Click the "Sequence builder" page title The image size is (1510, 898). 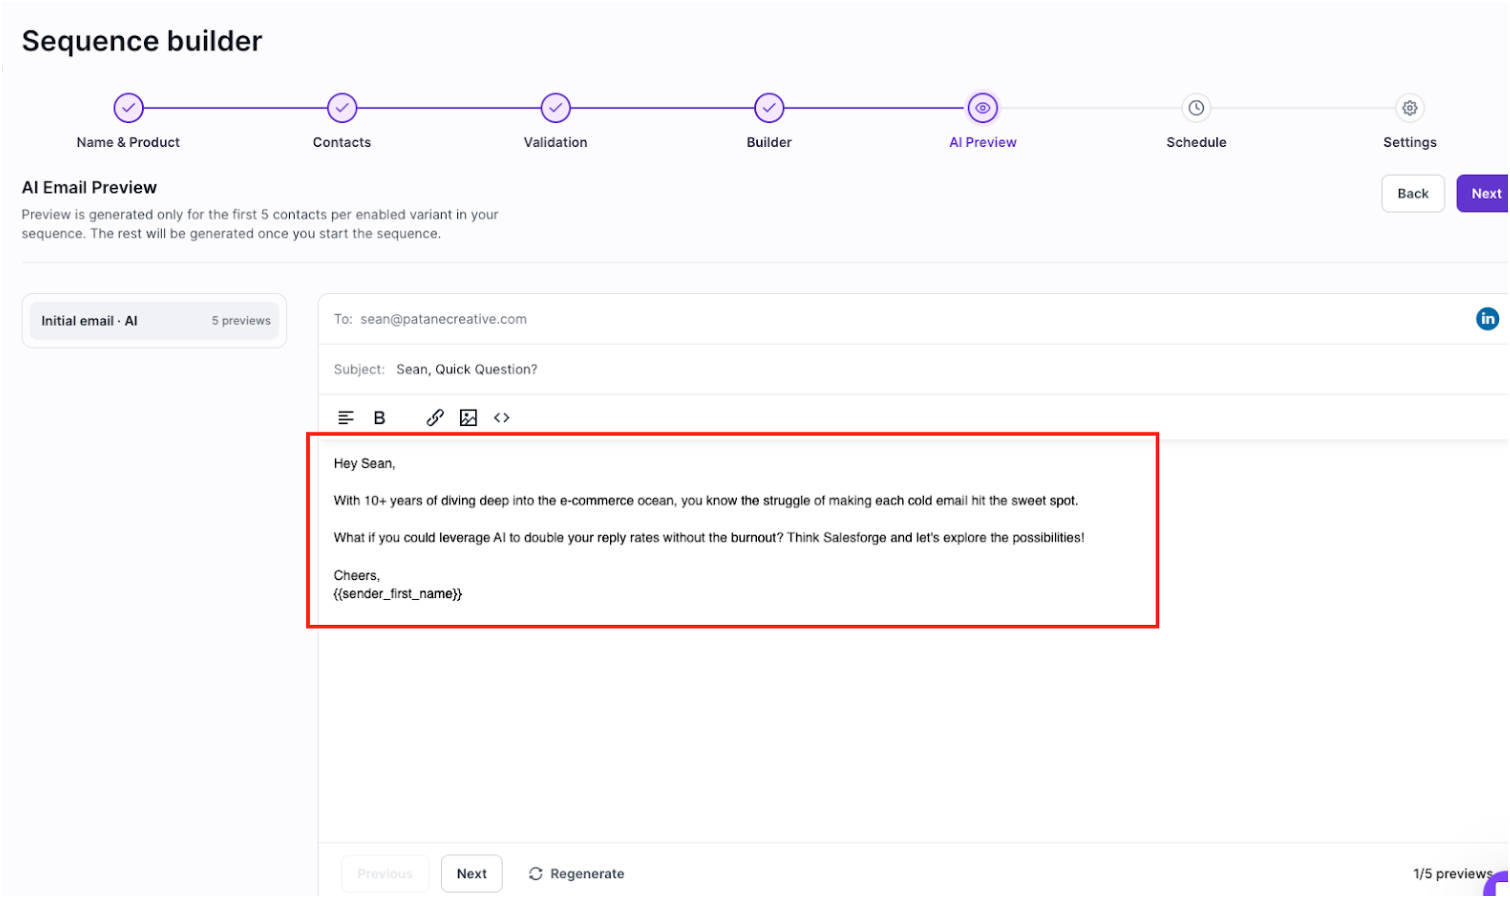pos(142,41)
